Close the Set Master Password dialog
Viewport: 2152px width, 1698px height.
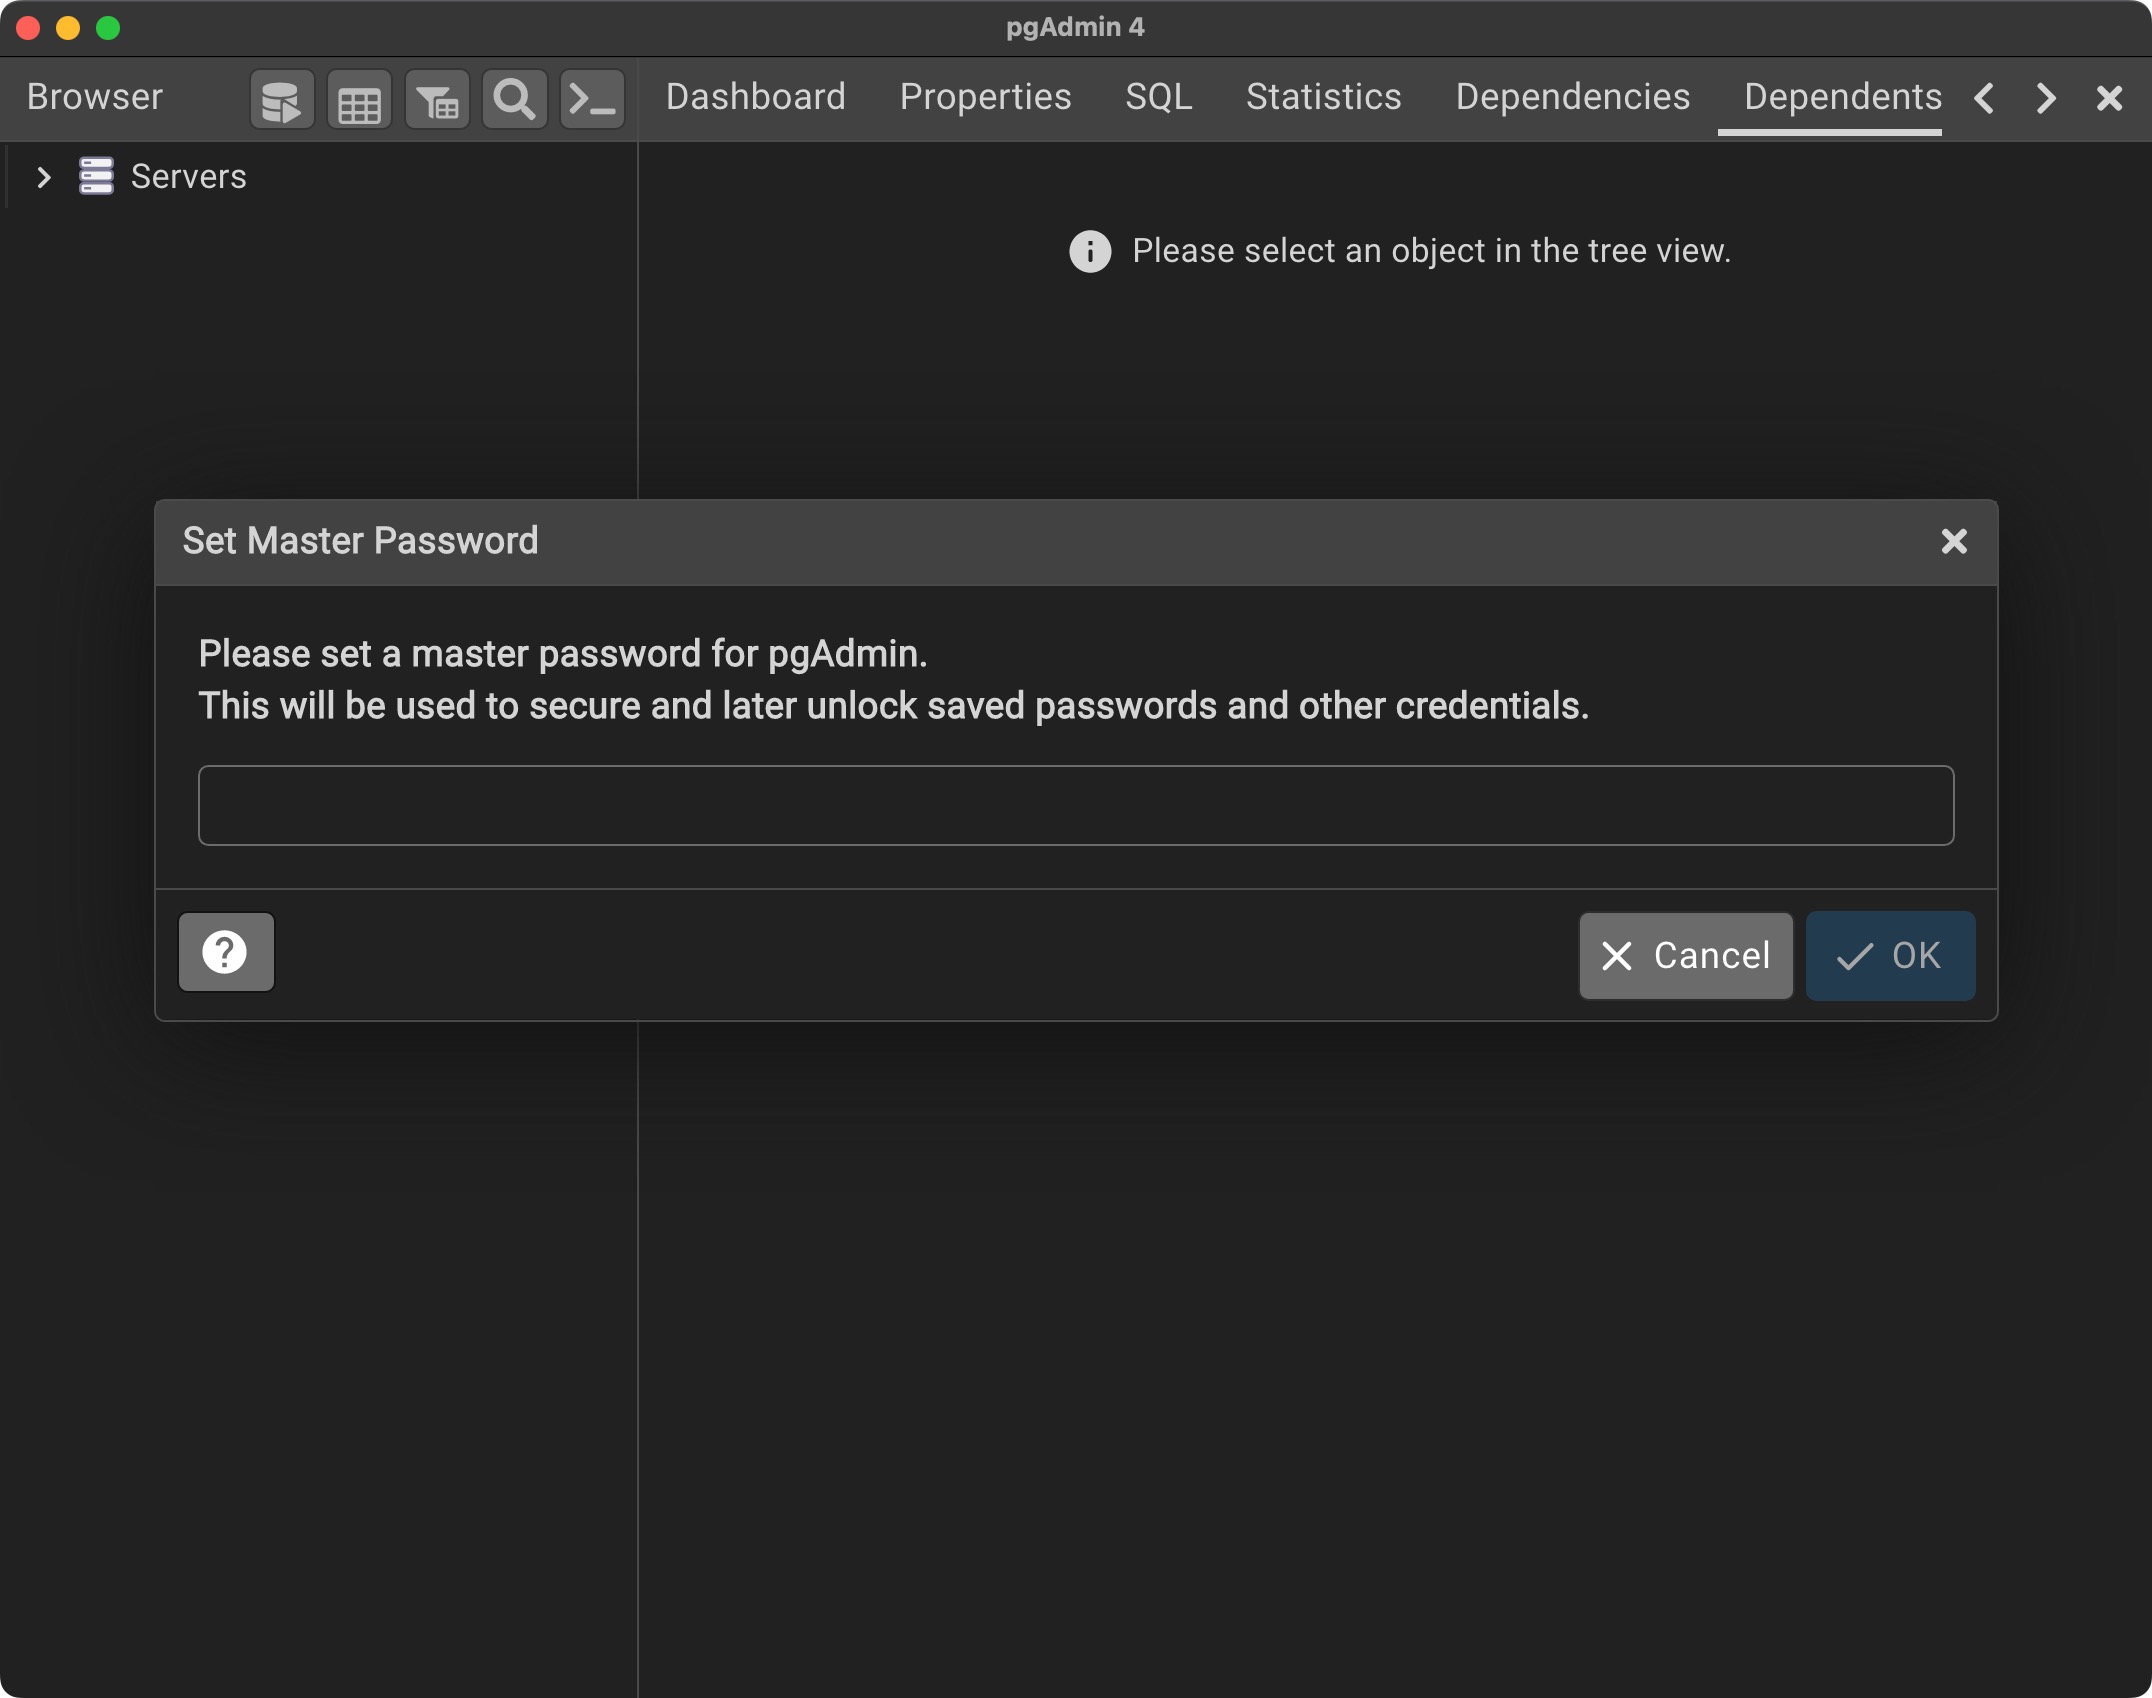tap(1953, 541)
